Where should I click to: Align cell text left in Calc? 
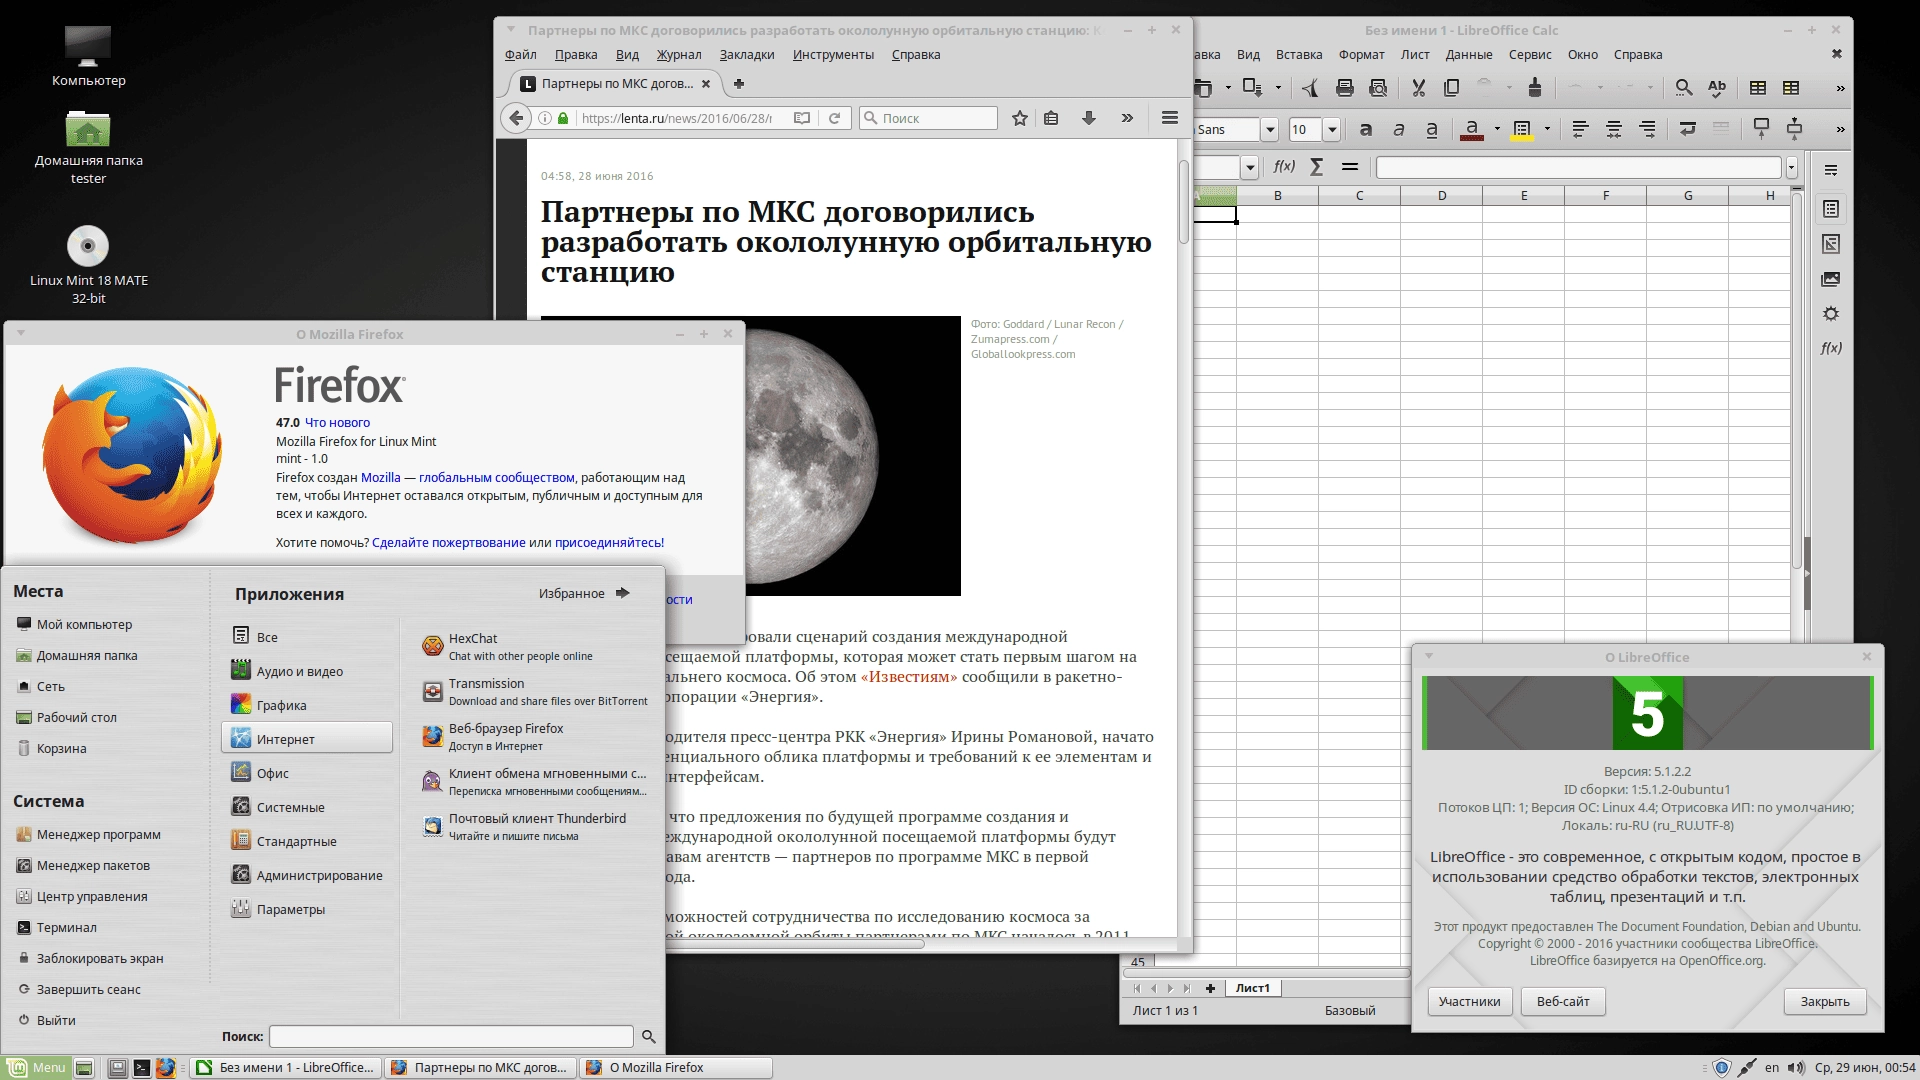click(1580, 129)
